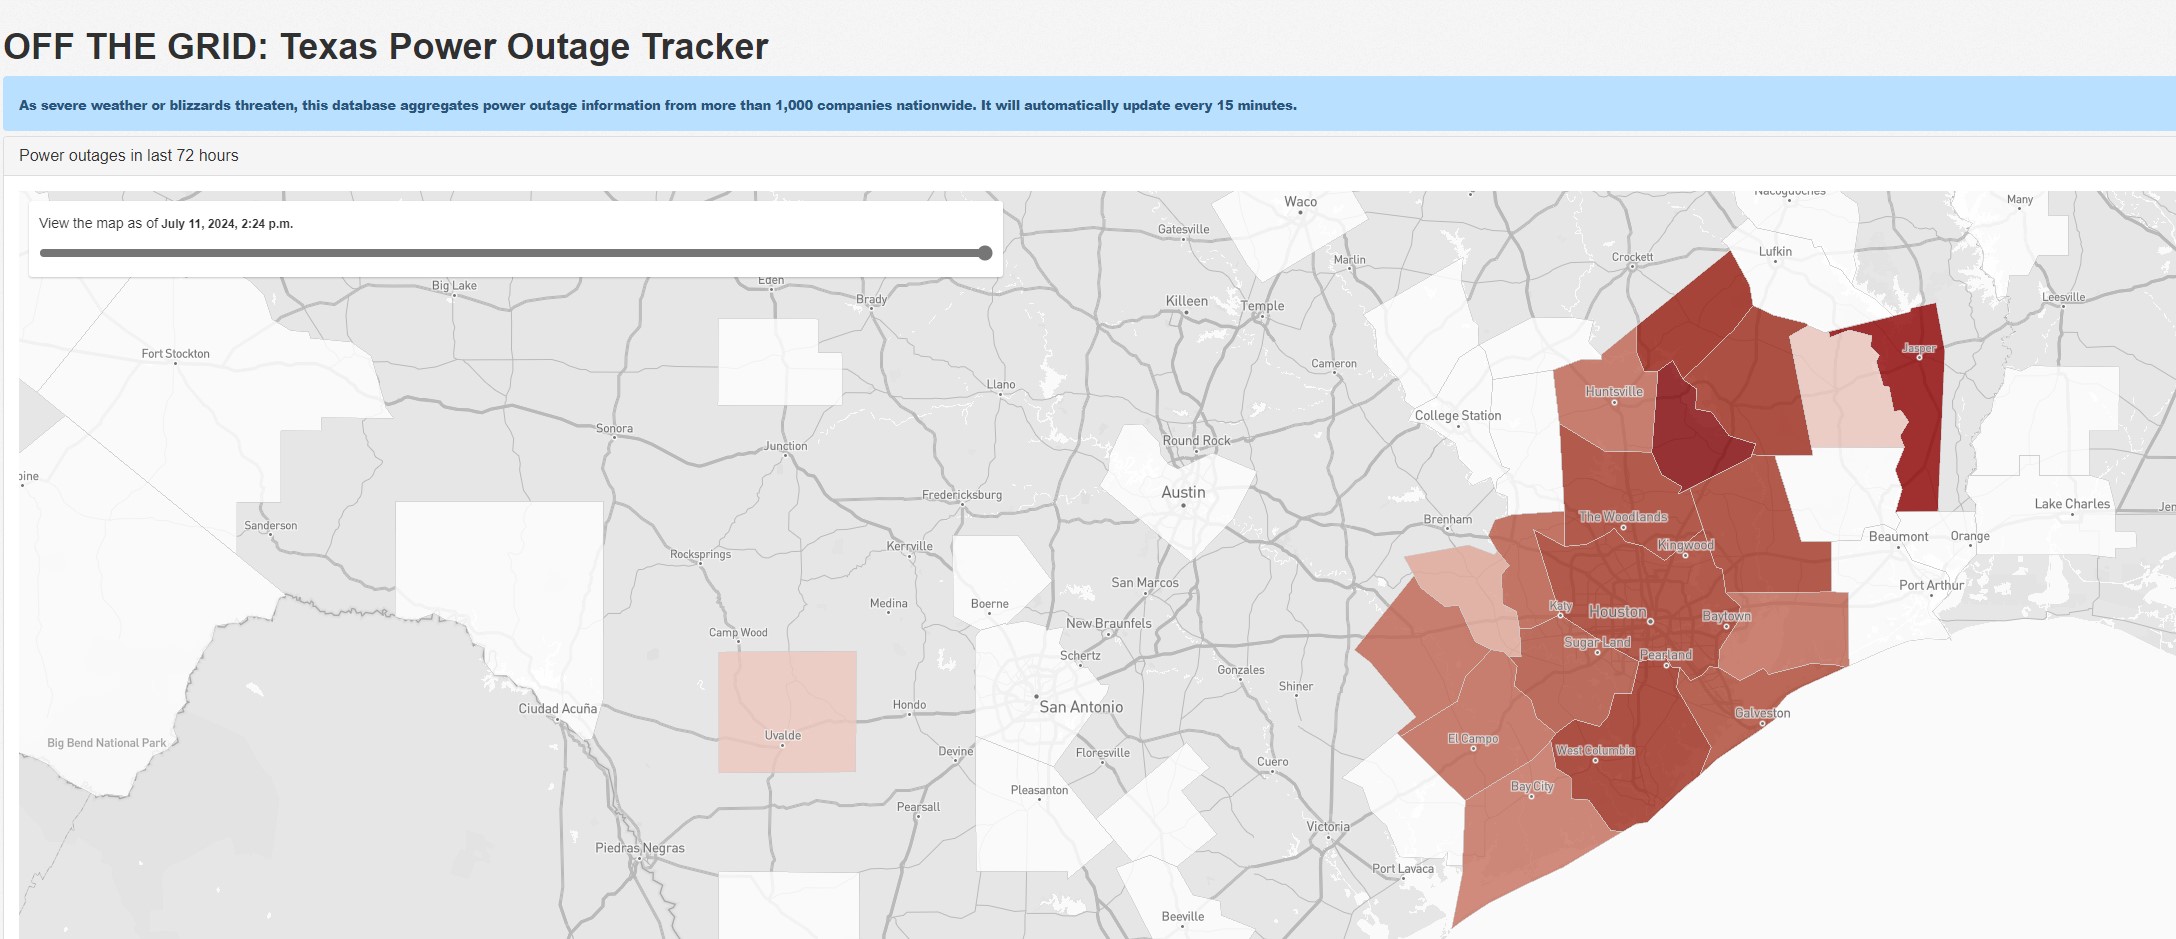Click the Lufkin label
Screen dimensions: 2176x939
pyautogui.click(x=1775, y=252)
